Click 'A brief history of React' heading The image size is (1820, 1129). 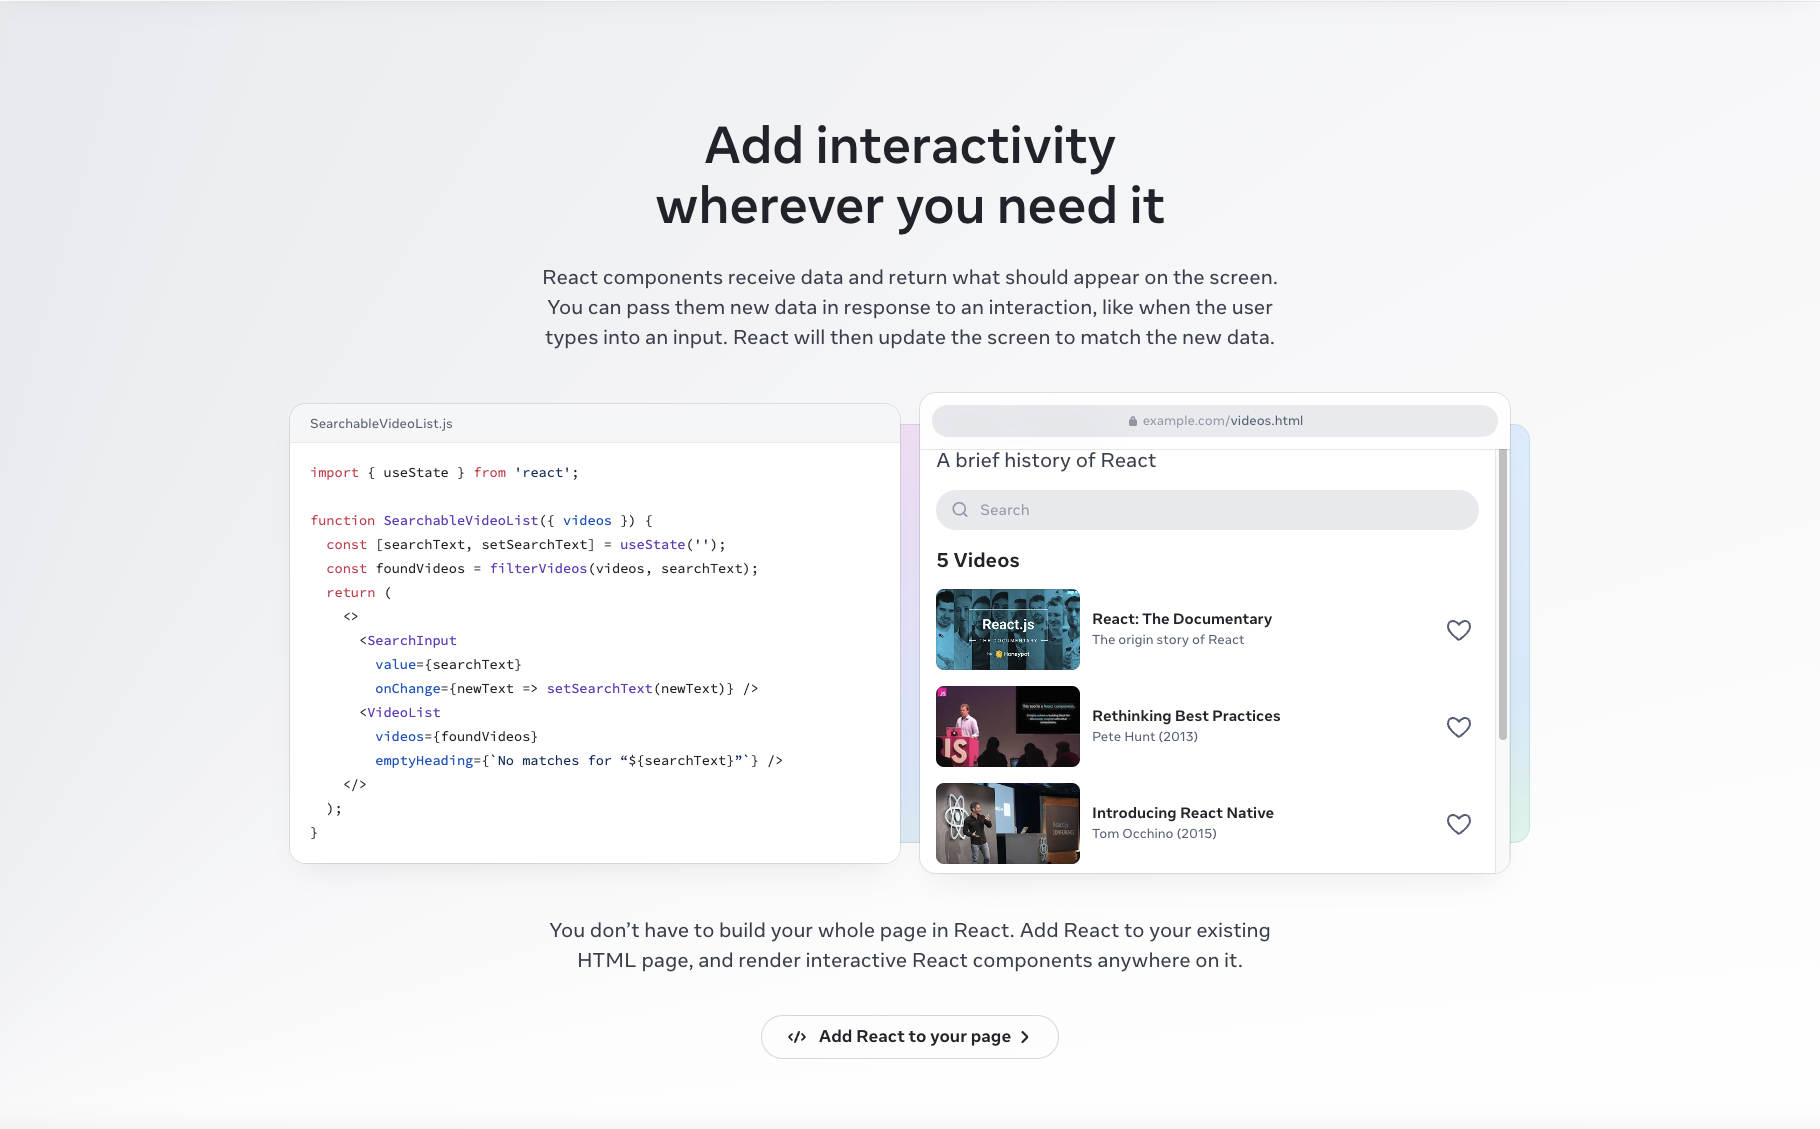1046,460
